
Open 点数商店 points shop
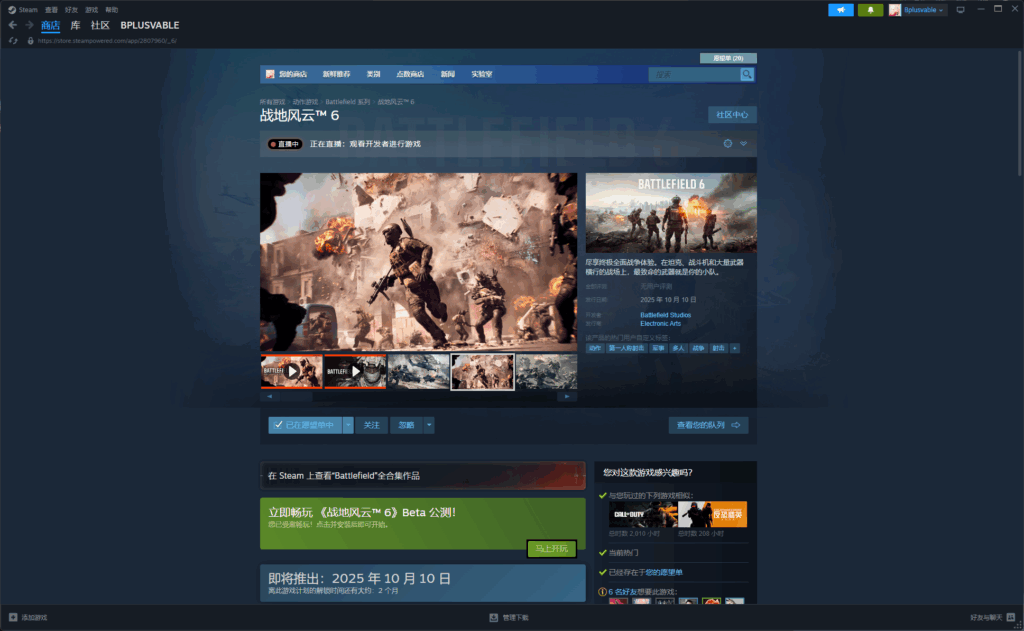point(410,74)
